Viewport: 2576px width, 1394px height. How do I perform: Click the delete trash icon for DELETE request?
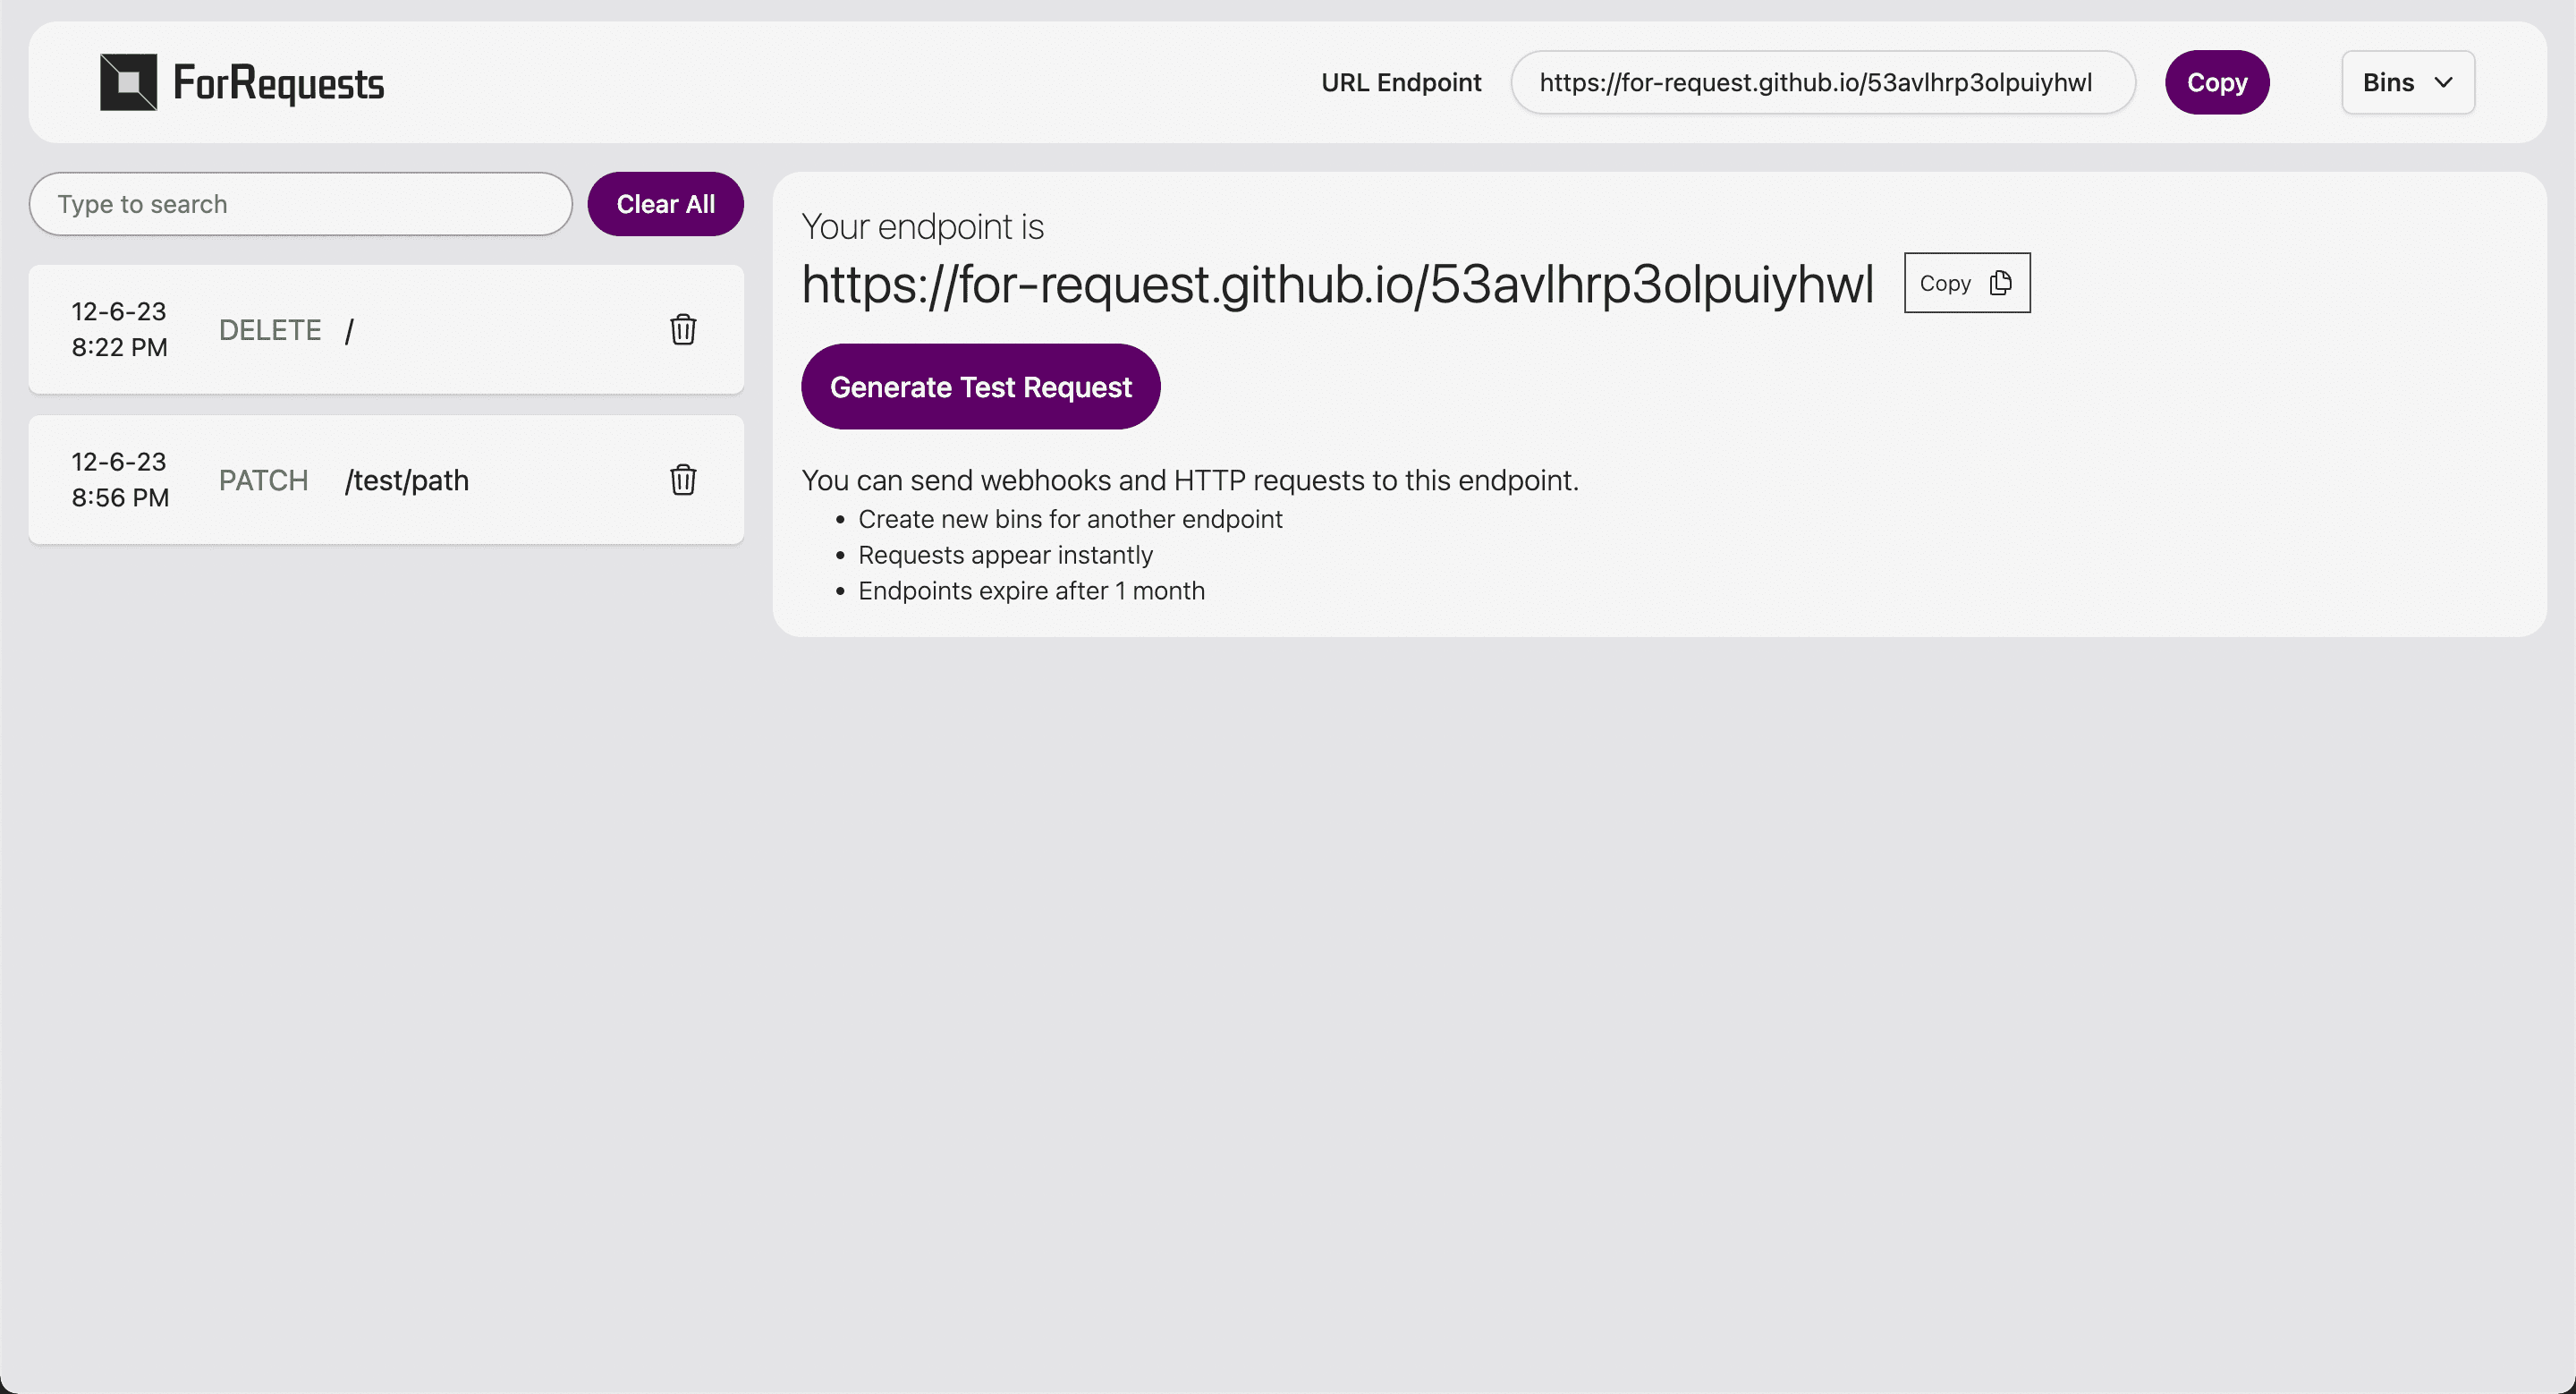[x=683, y=327]
